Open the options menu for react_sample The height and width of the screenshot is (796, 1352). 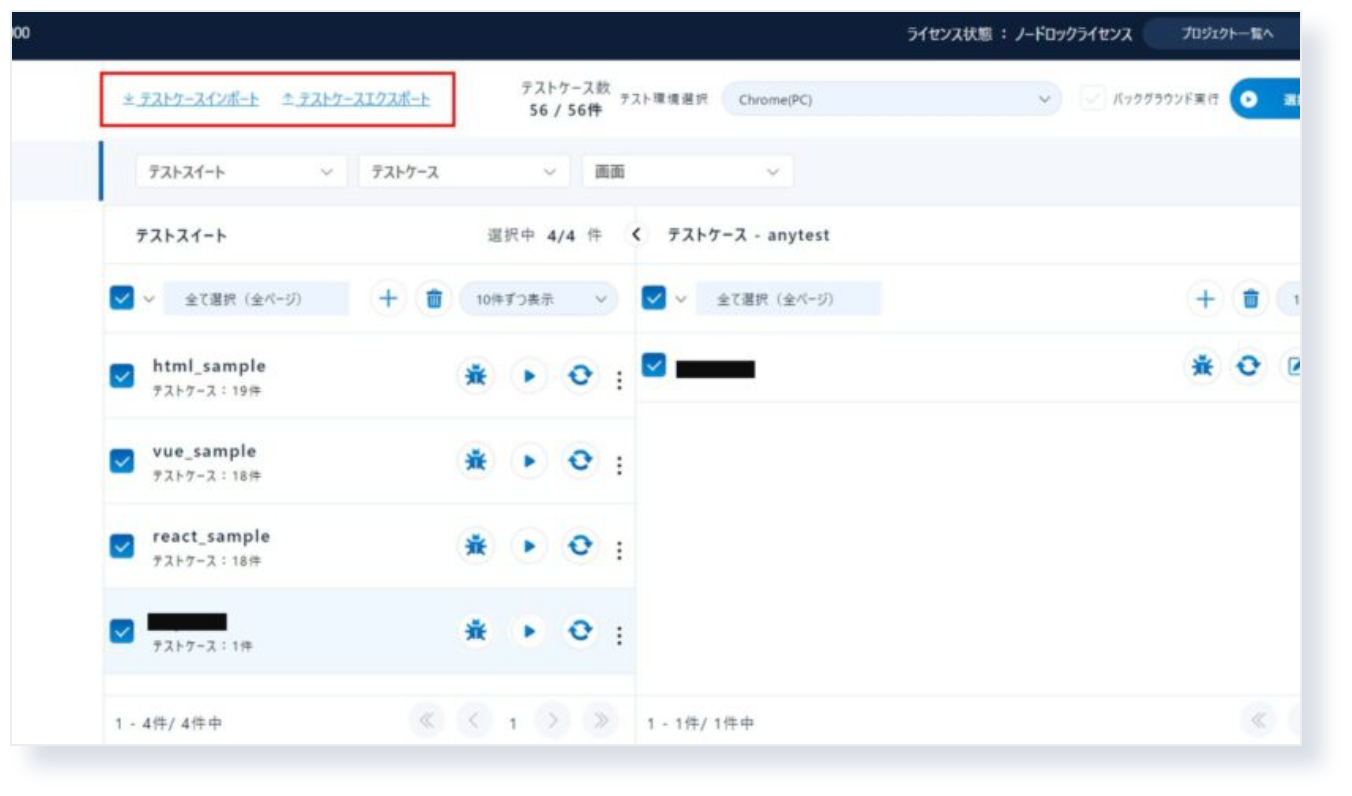[618, 545]
